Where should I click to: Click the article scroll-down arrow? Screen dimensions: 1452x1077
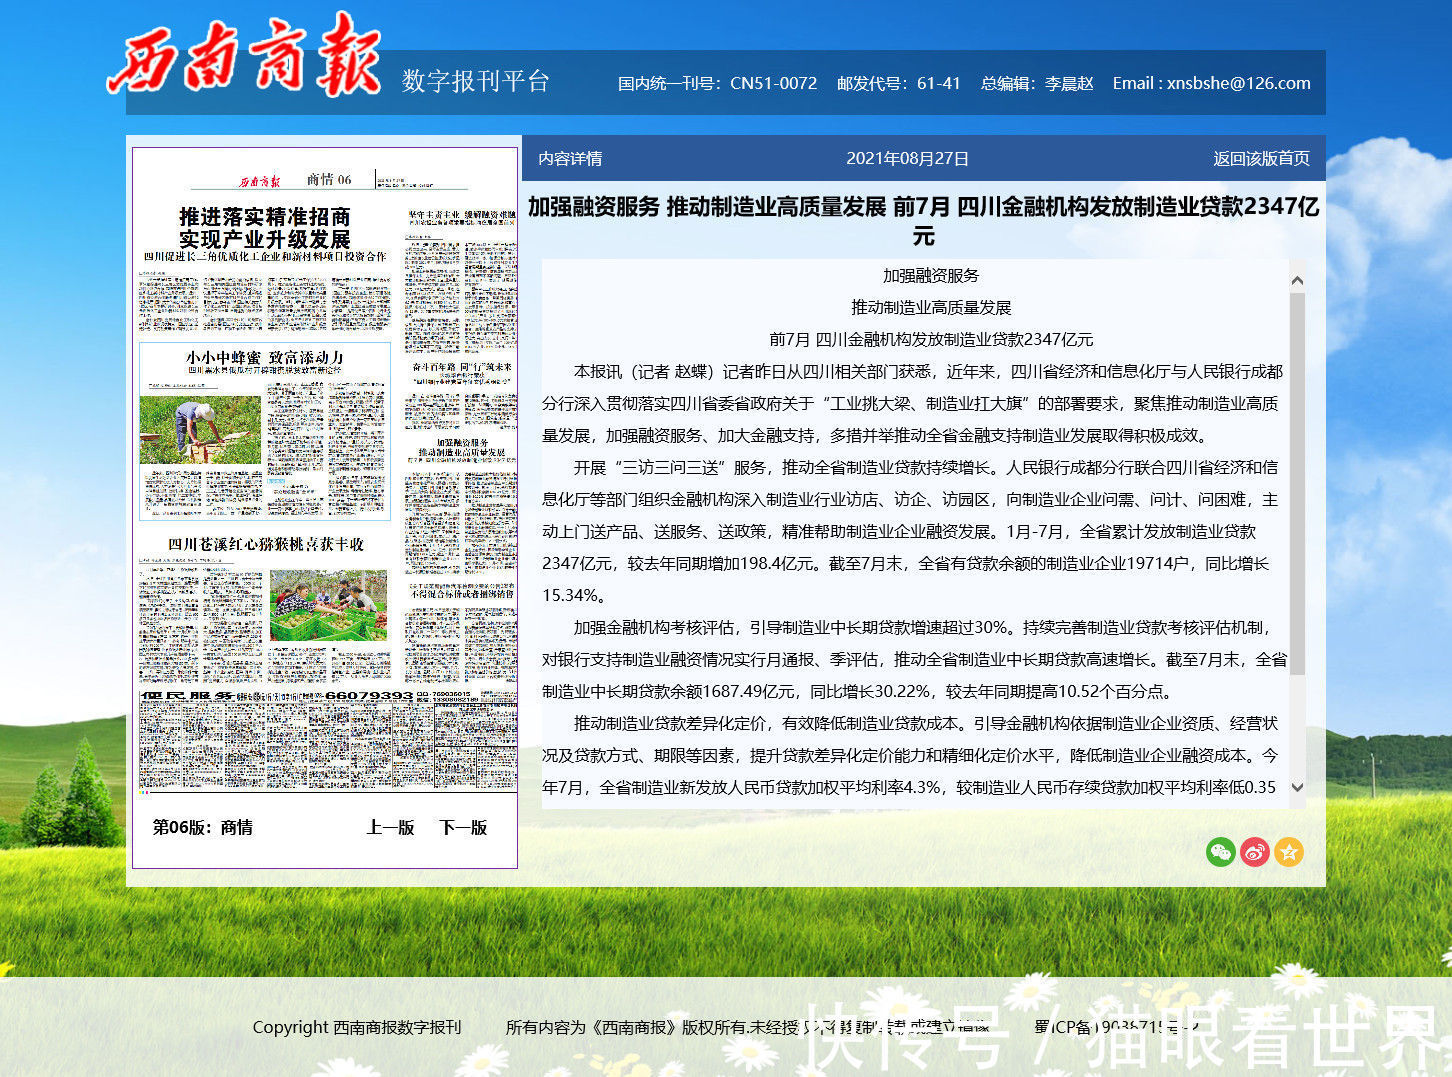(x=1297, y=787)
